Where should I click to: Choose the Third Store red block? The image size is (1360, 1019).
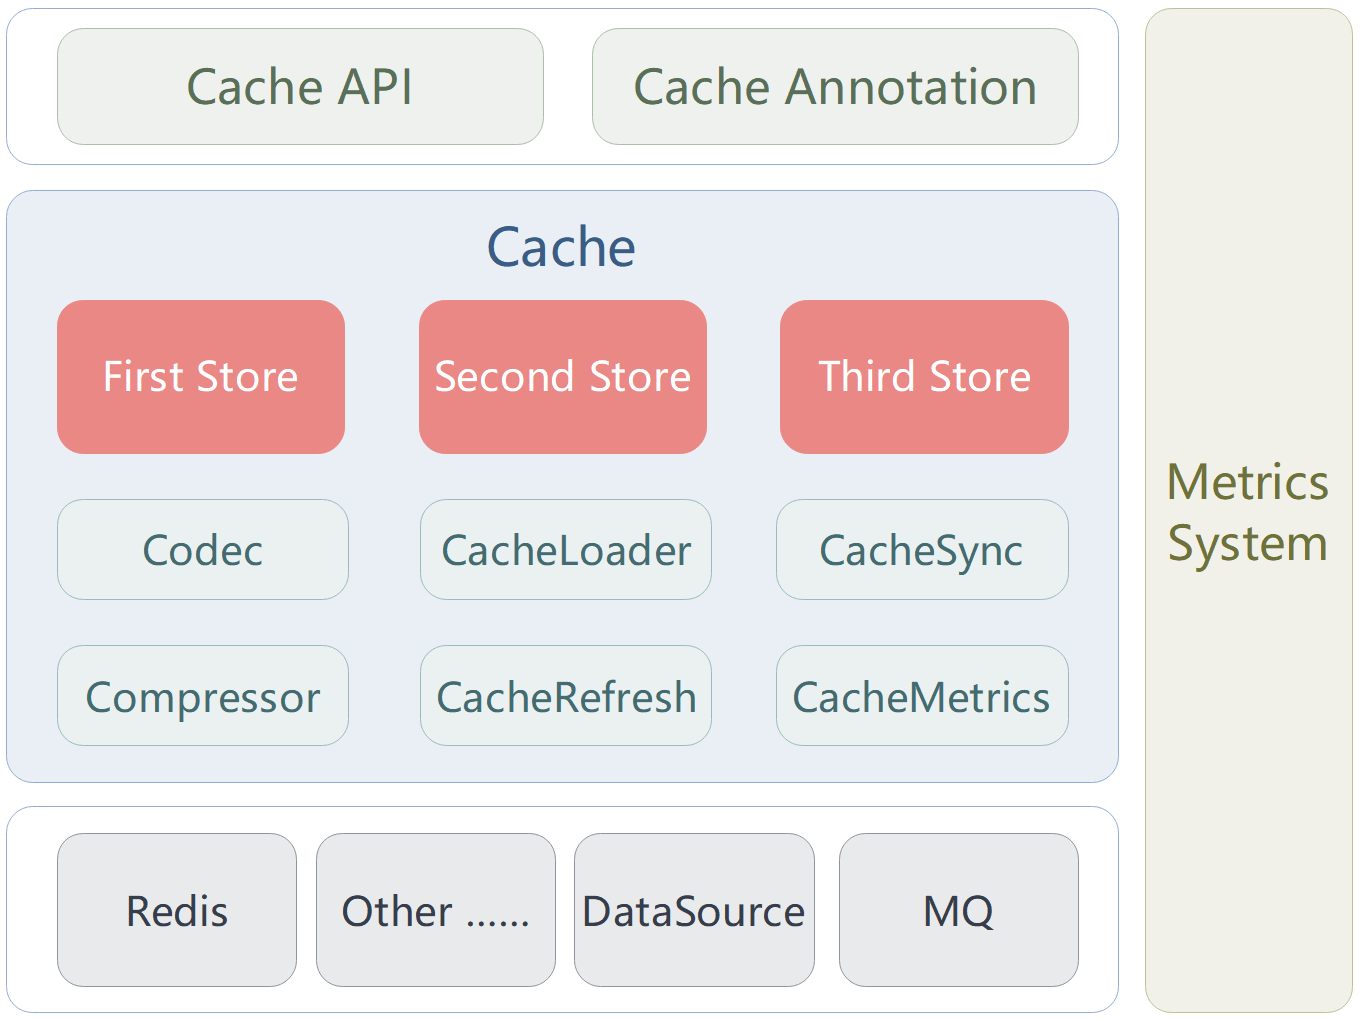[x=924, y=377]
